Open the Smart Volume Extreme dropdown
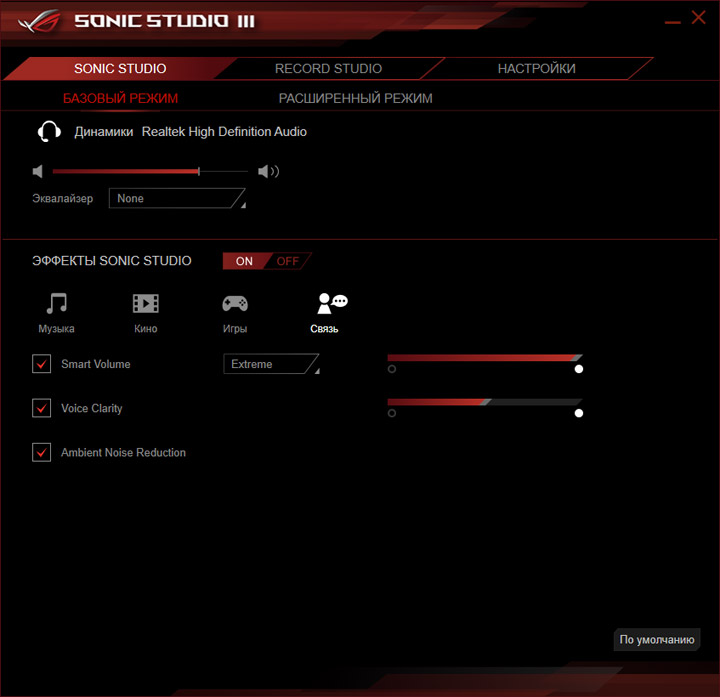 [271, 364]
